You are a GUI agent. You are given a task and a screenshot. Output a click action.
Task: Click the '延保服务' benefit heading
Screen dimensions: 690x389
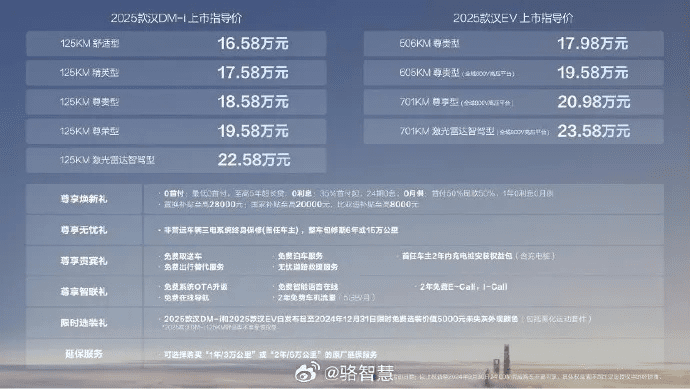click(84, 354)
